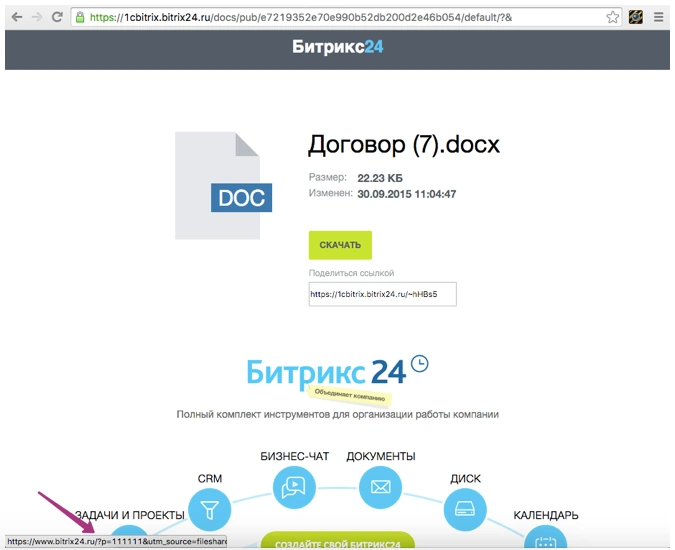Click the Поделиться ссылкой label
This screenshot has width=675, height=550.
point(351,273)
